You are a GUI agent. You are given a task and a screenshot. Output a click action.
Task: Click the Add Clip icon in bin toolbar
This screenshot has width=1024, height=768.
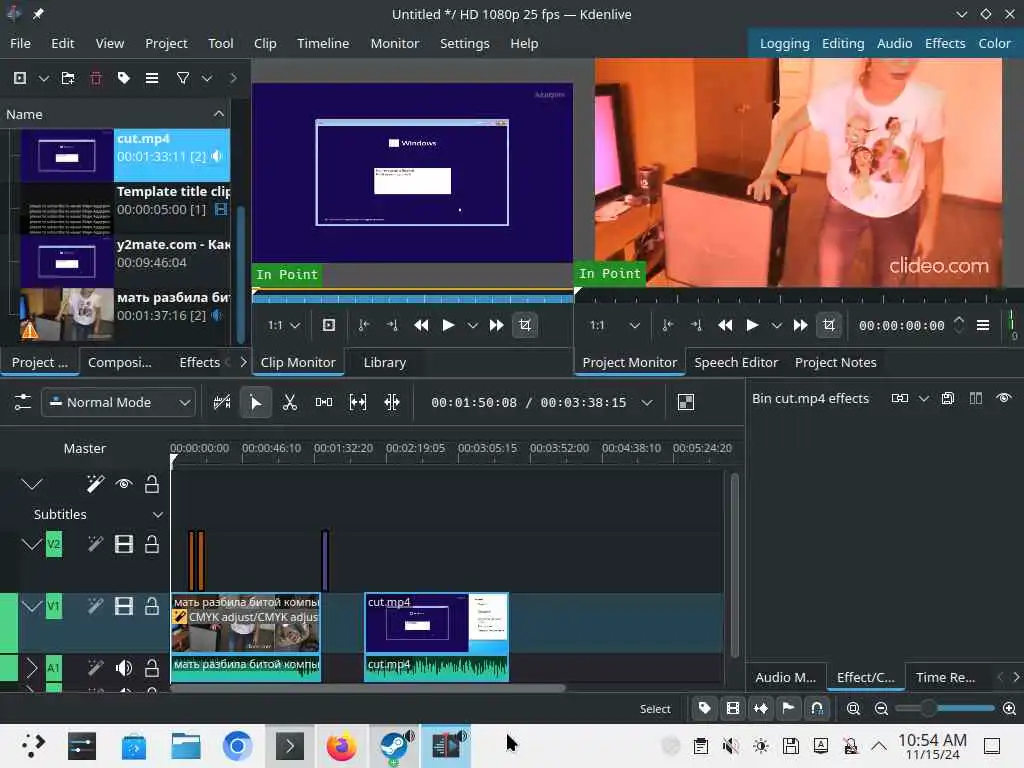pos(20,78)
